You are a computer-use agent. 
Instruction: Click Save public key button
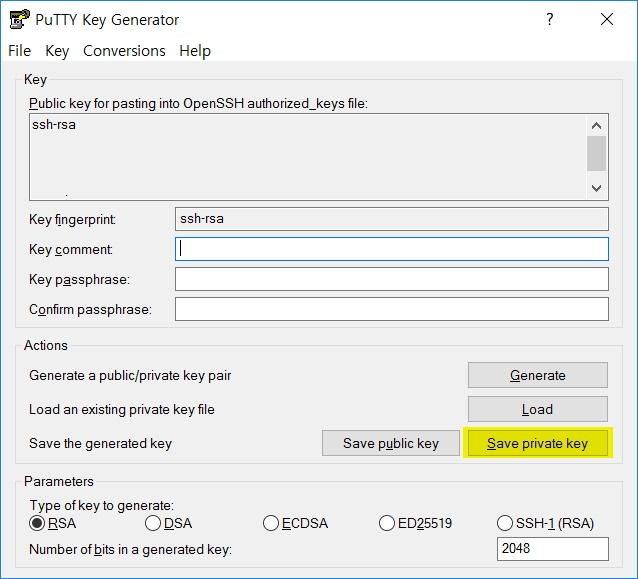click(x=391, y=443)
